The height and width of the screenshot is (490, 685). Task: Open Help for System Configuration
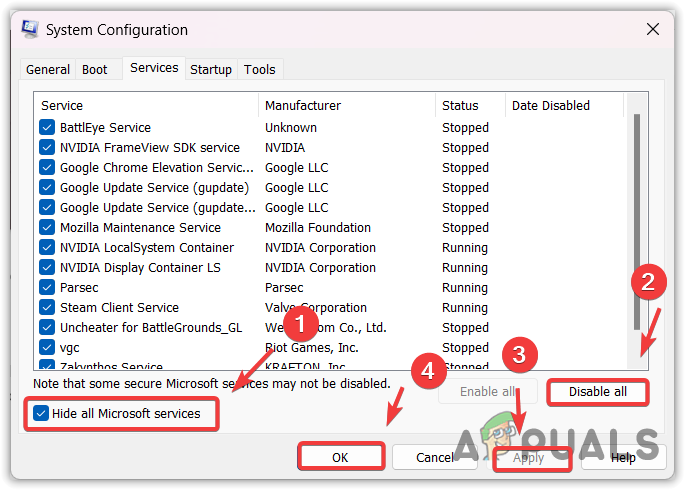tap(623, 457)
